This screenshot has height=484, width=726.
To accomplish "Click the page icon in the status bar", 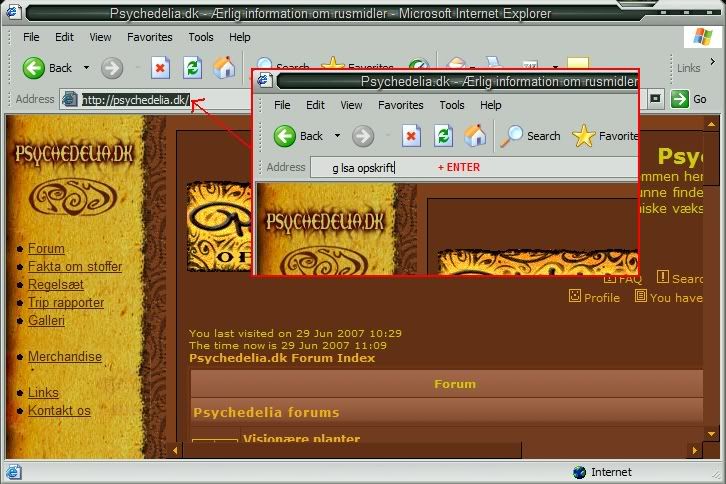I will [x=13, y=472].
